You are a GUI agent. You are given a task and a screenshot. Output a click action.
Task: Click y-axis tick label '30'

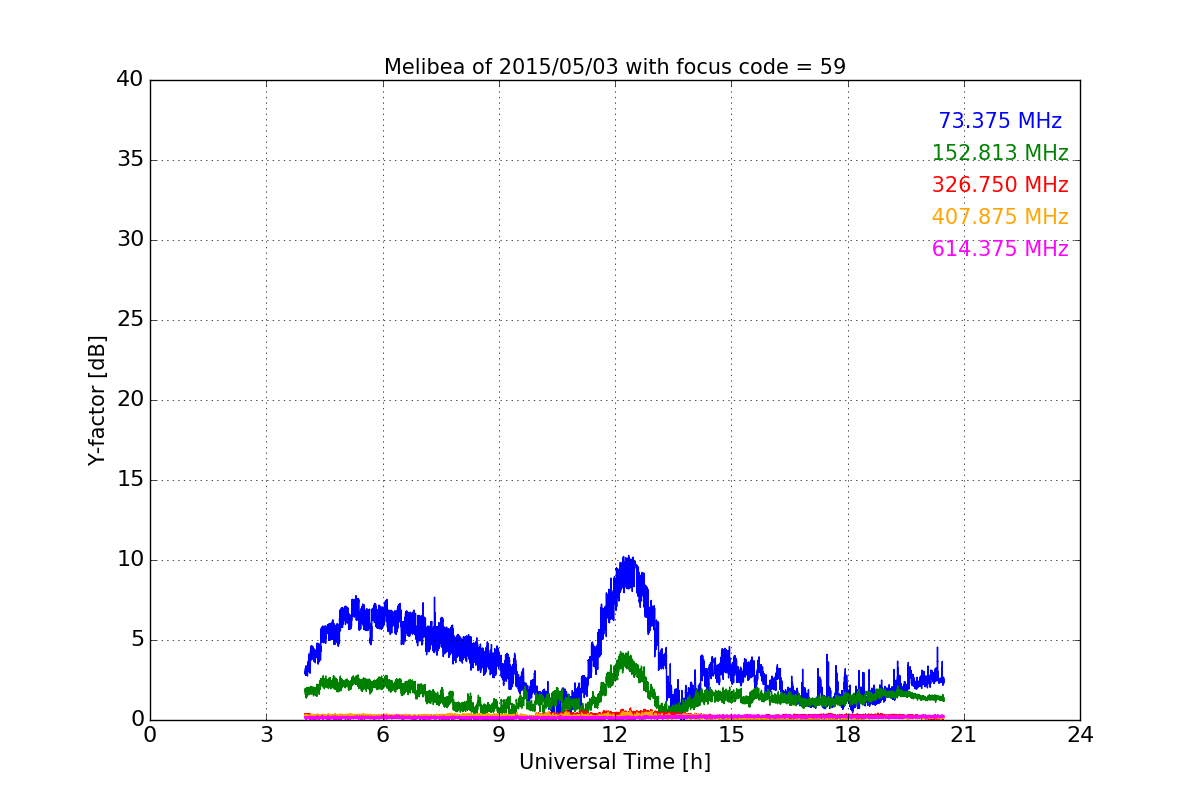tap(130, 240)
